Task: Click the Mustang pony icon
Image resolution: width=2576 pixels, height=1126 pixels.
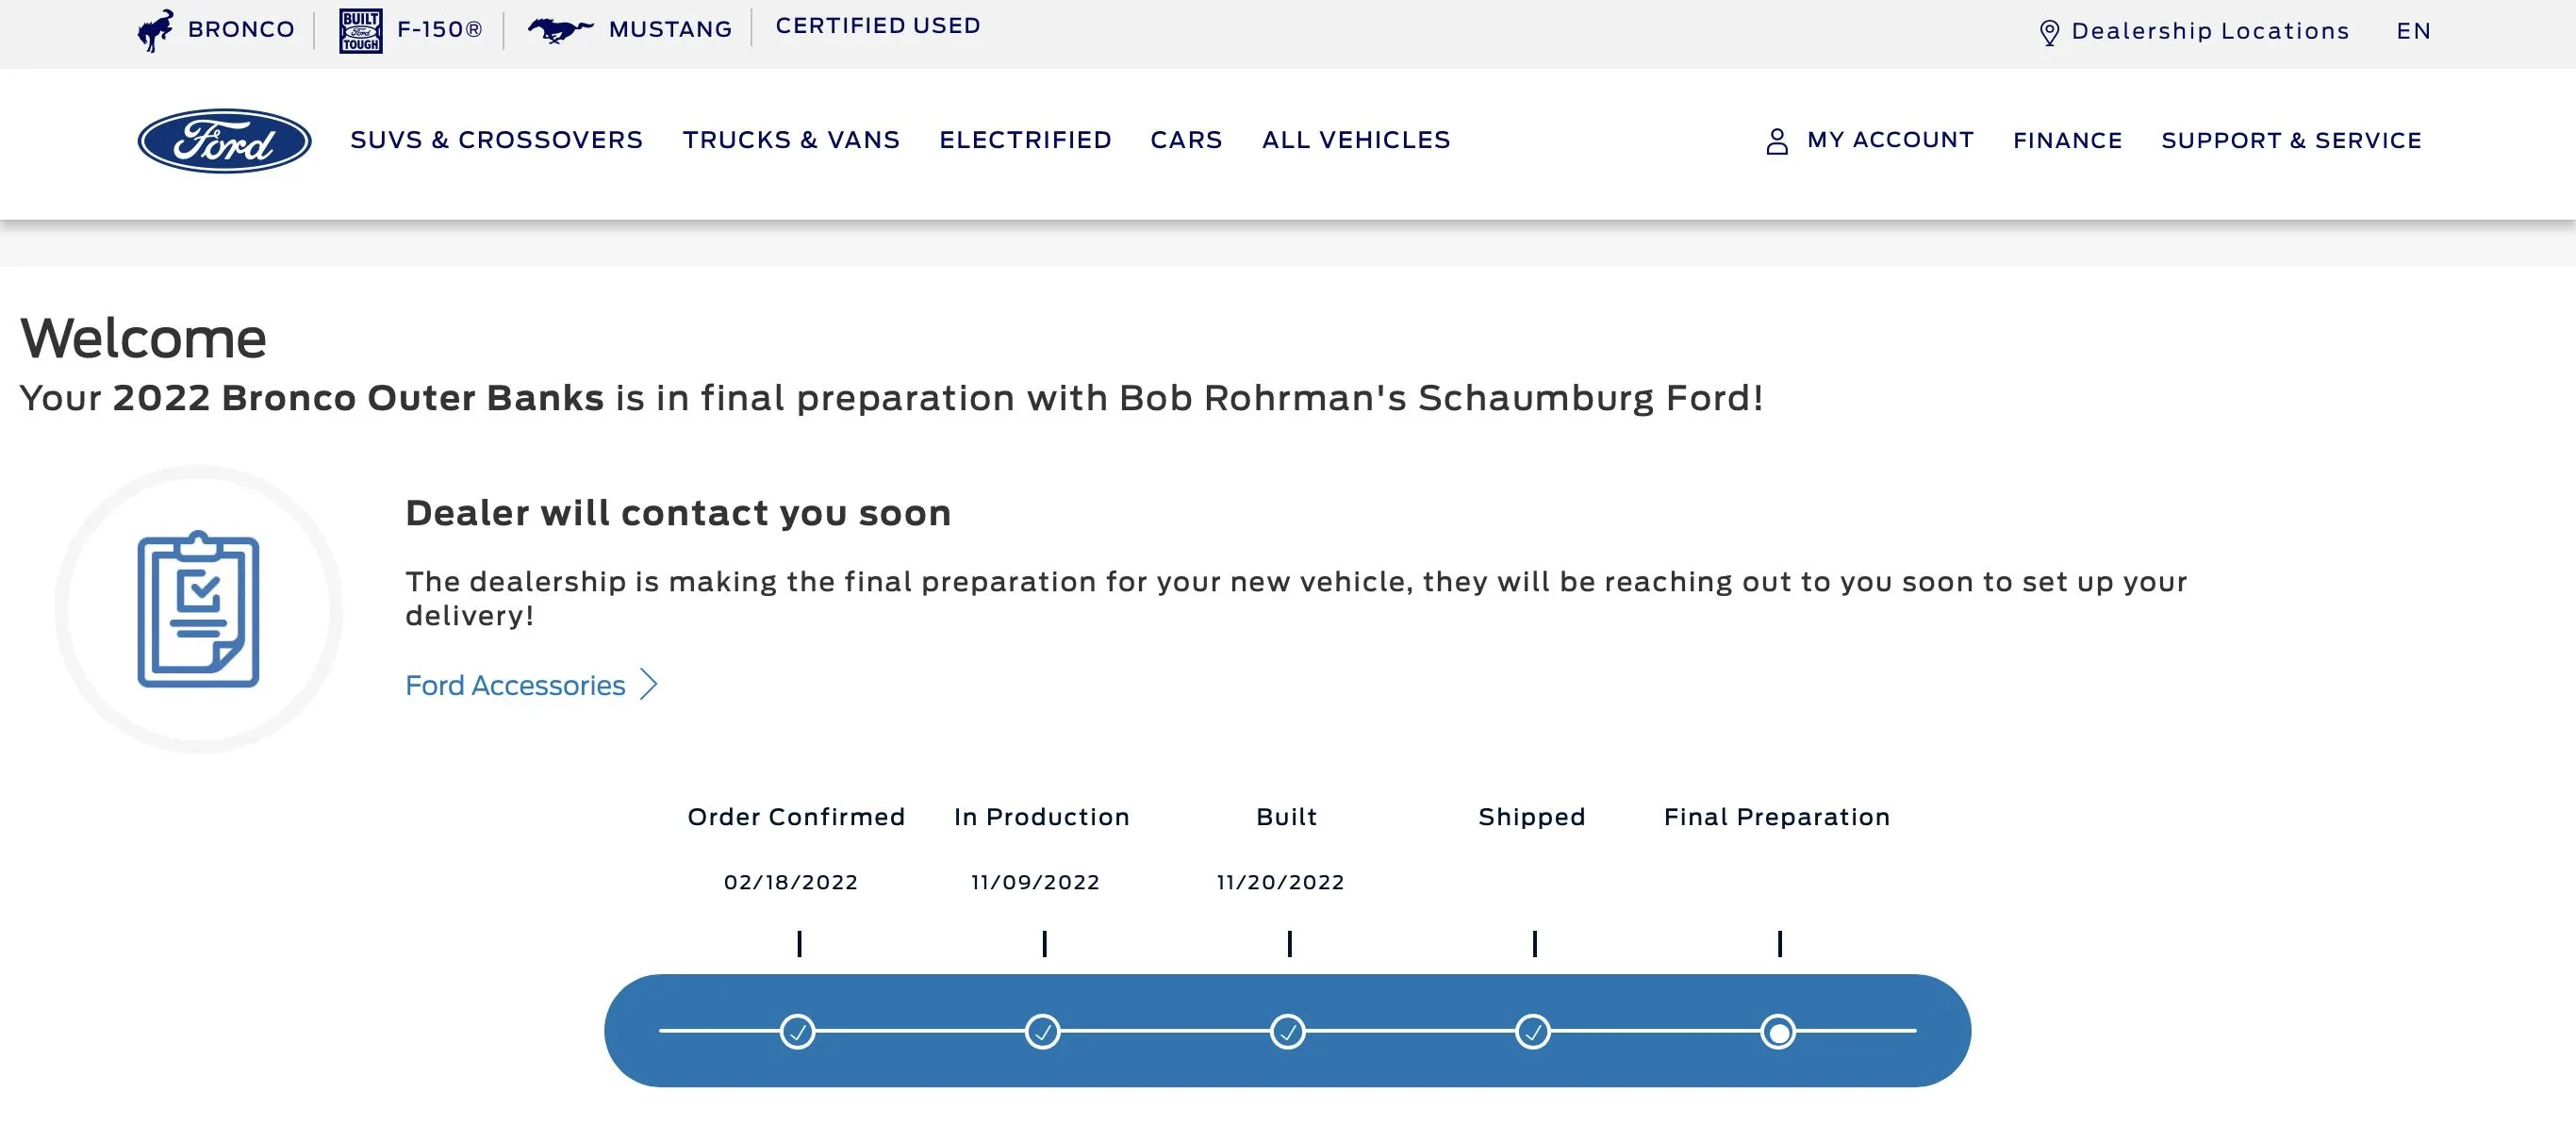Action: (560, 30)
